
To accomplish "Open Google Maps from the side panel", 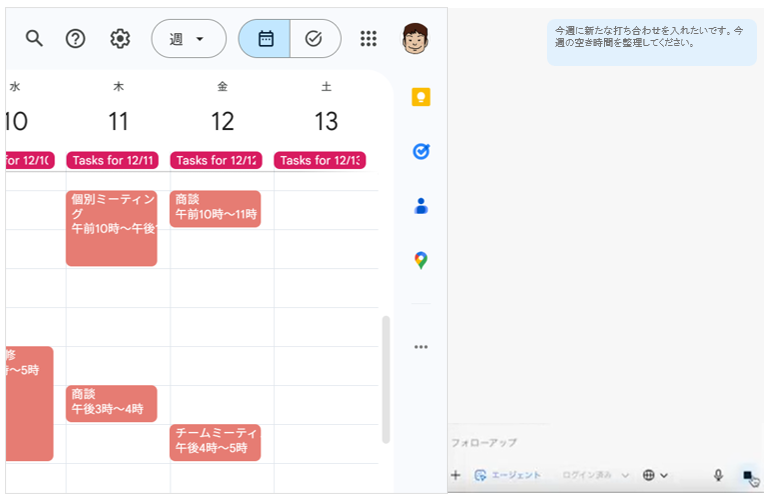I will click(421, 260).
